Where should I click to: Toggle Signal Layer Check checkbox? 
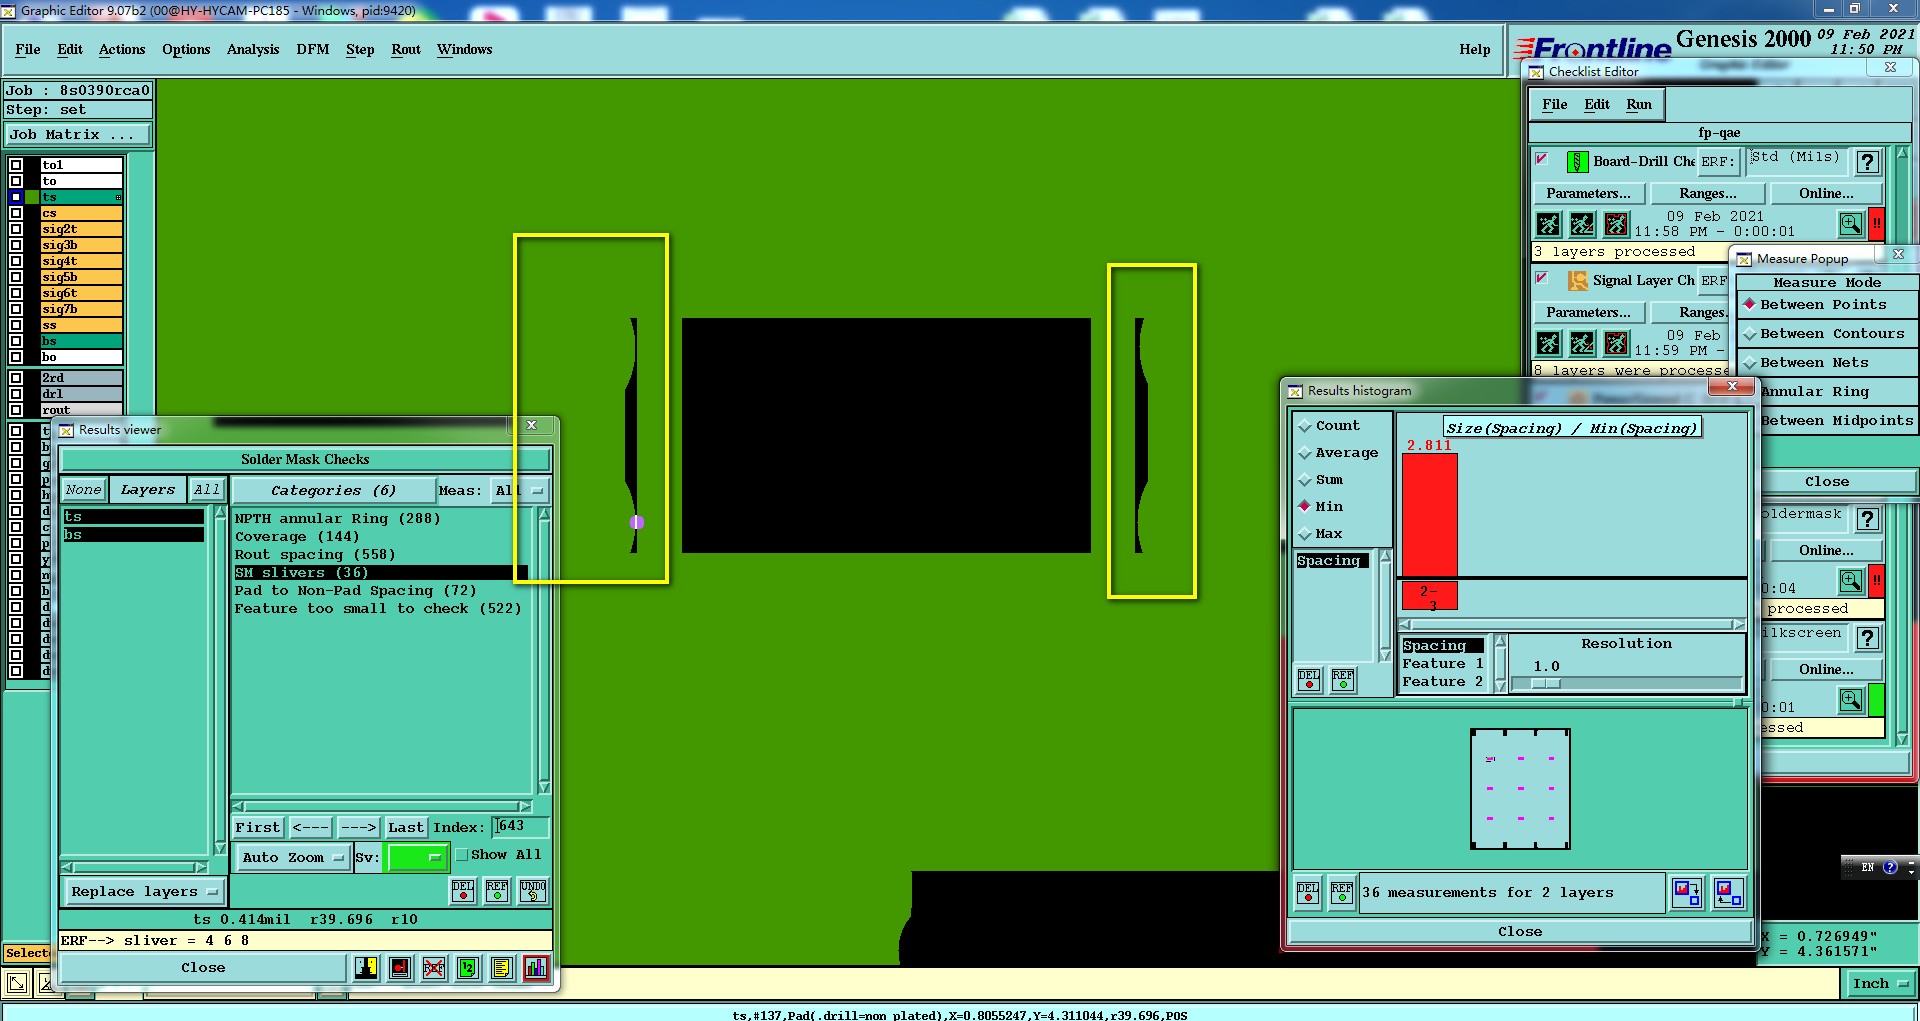(x=1542, y=278)
